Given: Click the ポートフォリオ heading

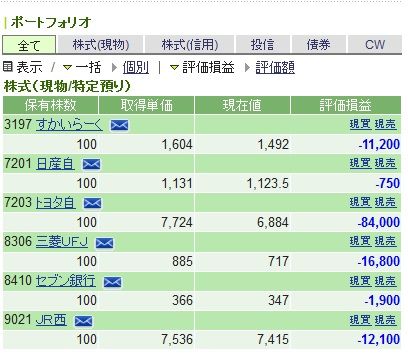Looking at the screenshot, I should point(51,23).
